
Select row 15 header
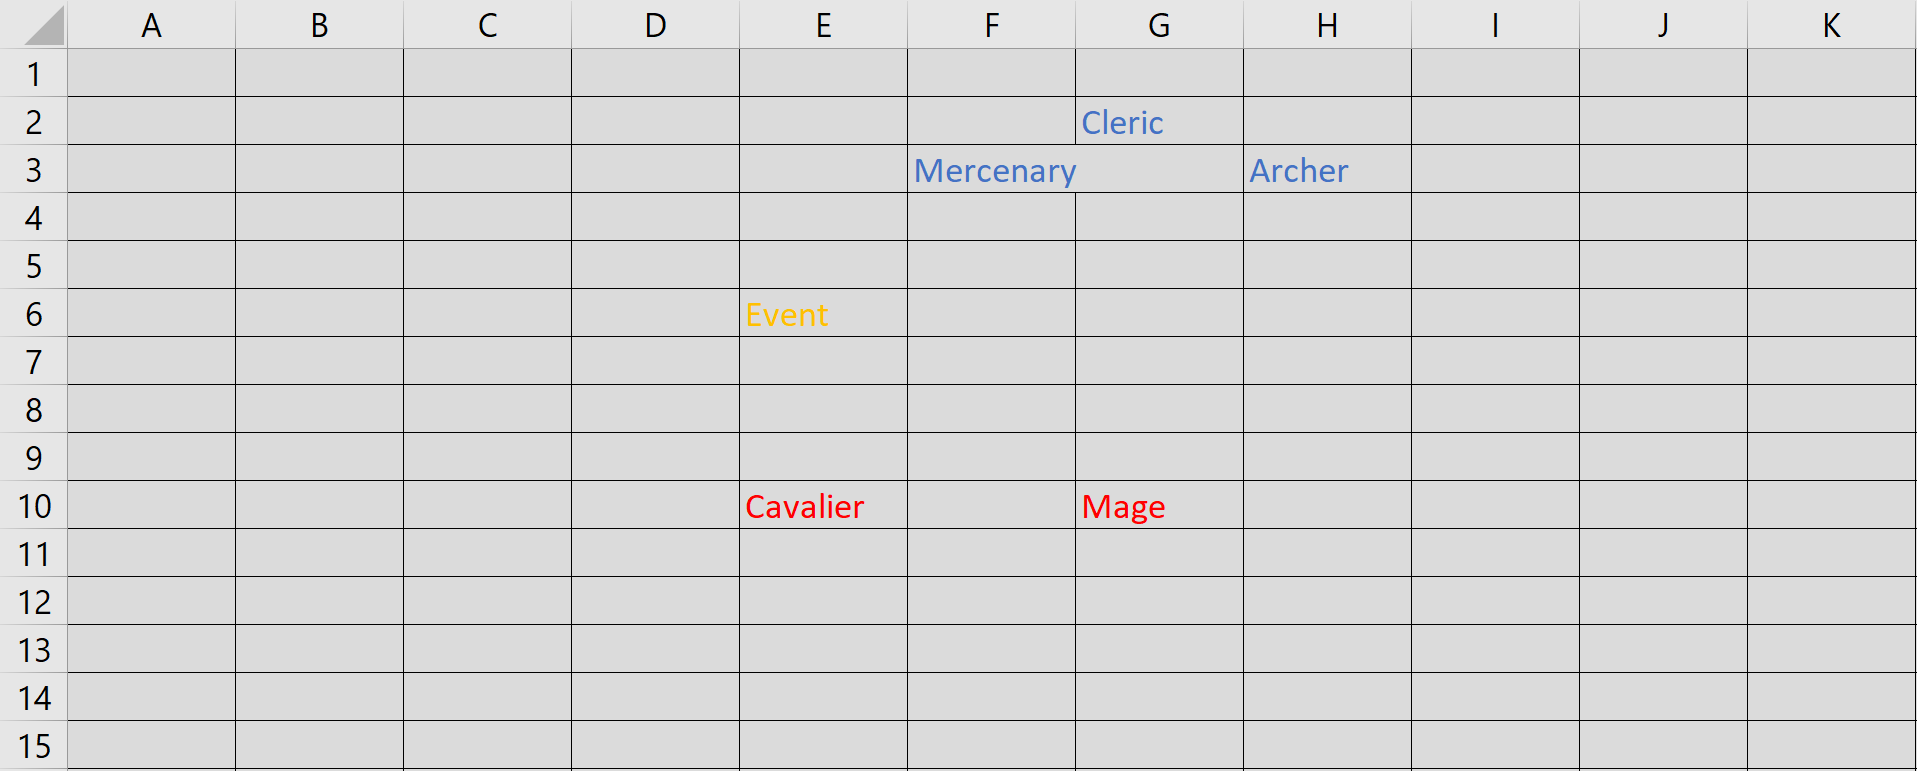coord(34,746)
